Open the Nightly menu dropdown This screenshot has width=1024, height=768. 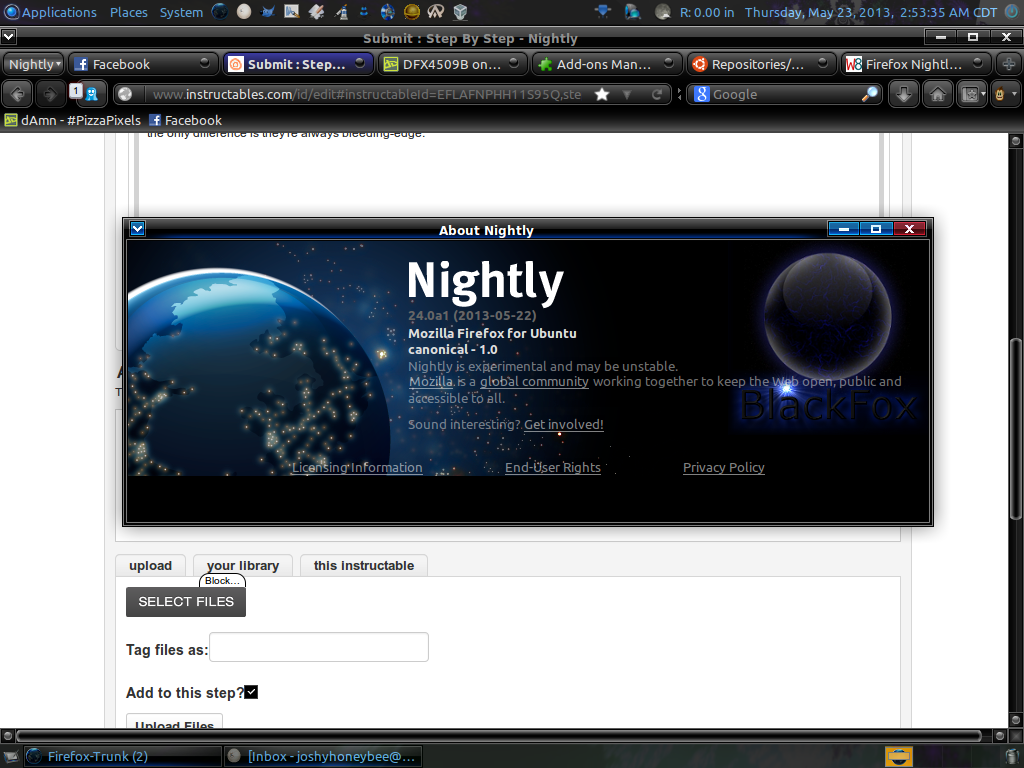tap(33, 64)
